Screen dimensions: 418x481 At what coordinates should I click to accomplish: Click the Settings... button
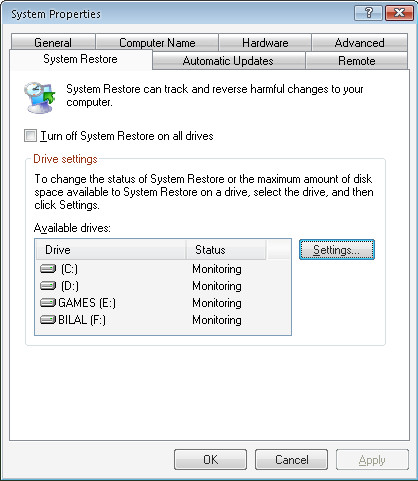337,250
